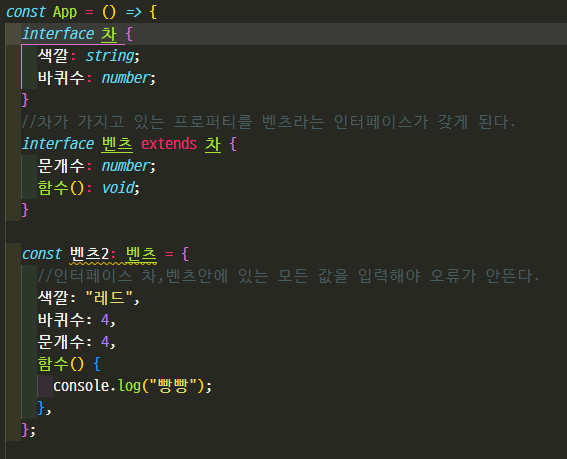567x459 pixels.
Task: Click the string value "레드"
Action: pyautogui.click(x=110, y=298)
